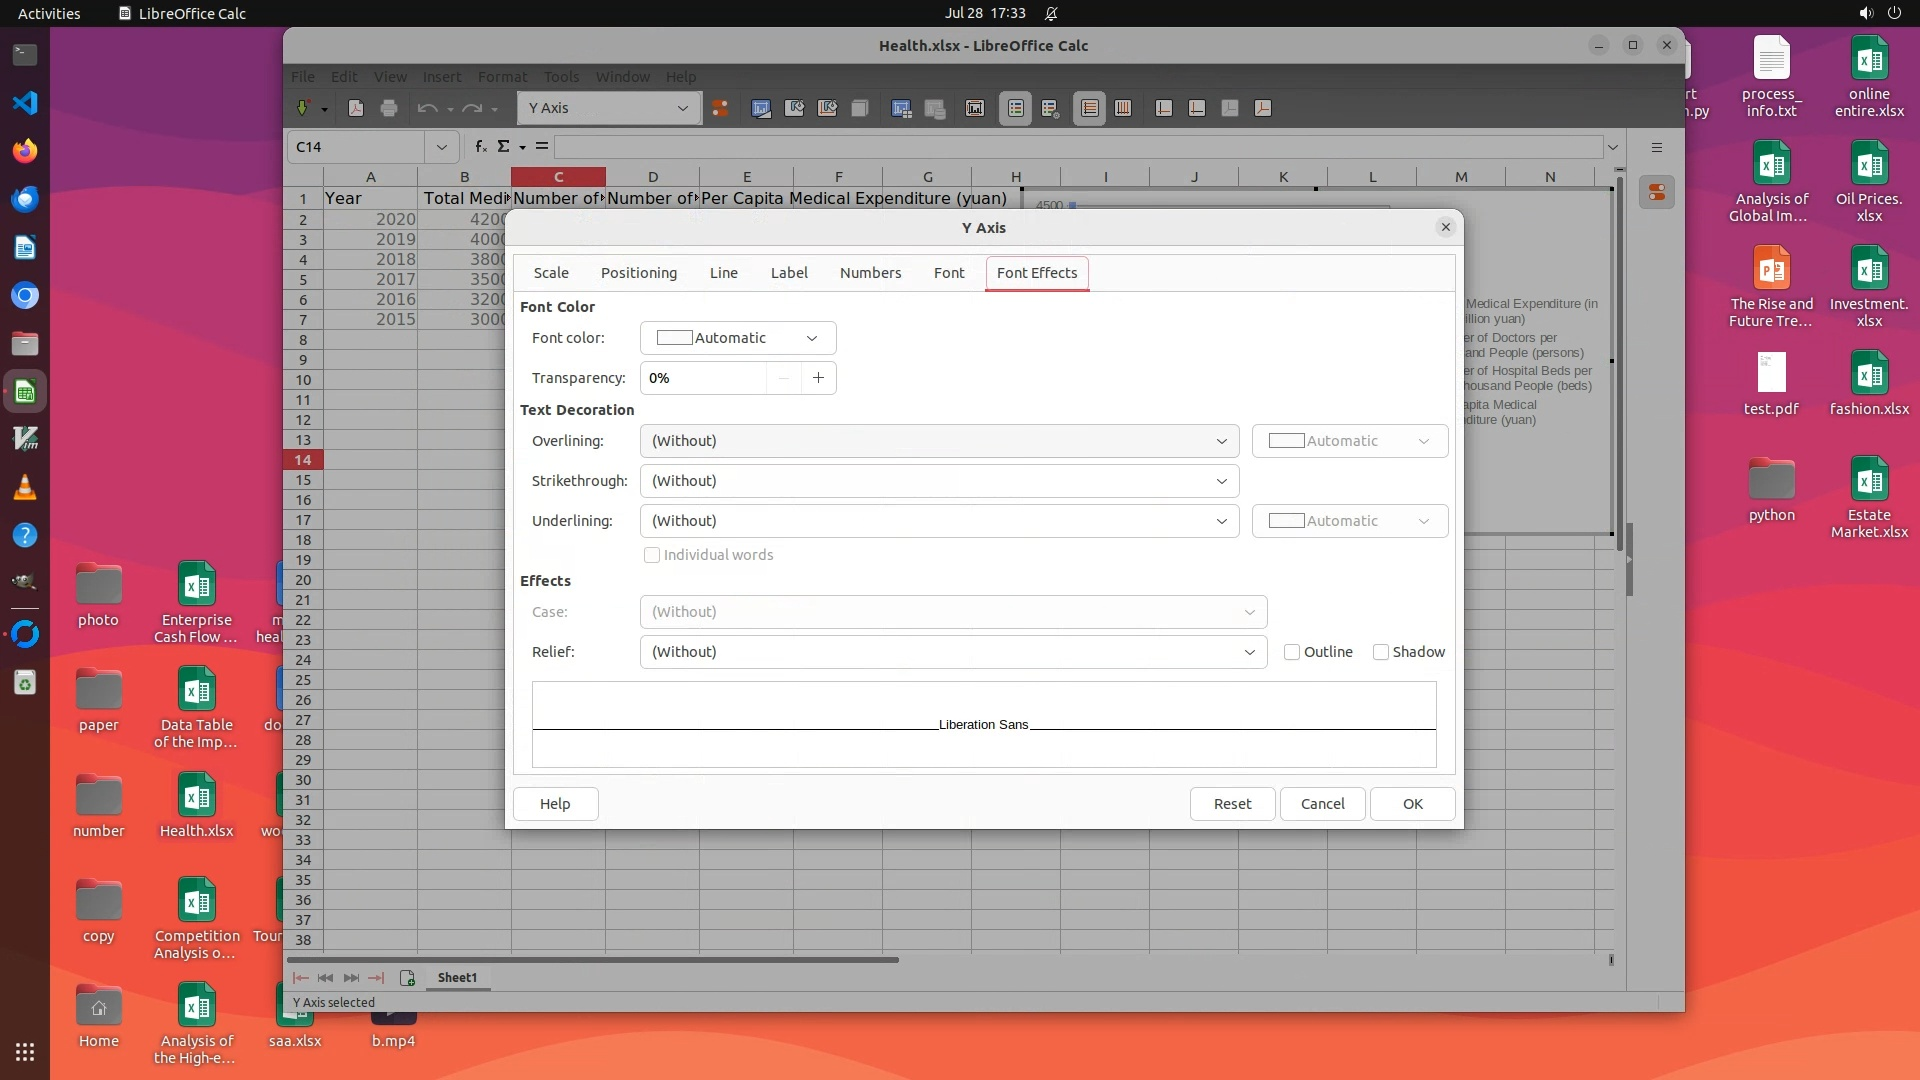
Task: Switch to the Scale tab
Action: (x=551, y=273)
